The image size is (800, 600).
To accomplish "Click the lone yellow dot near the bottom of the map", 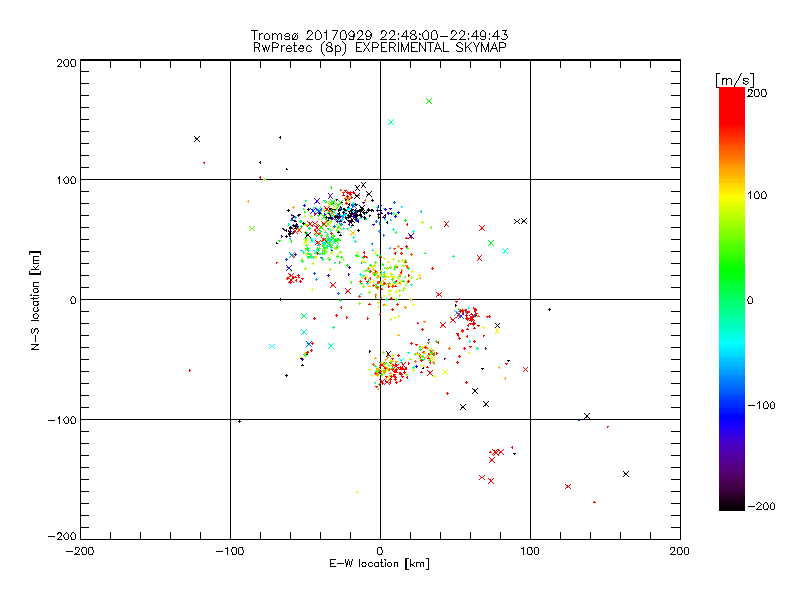I will point(357,492).
